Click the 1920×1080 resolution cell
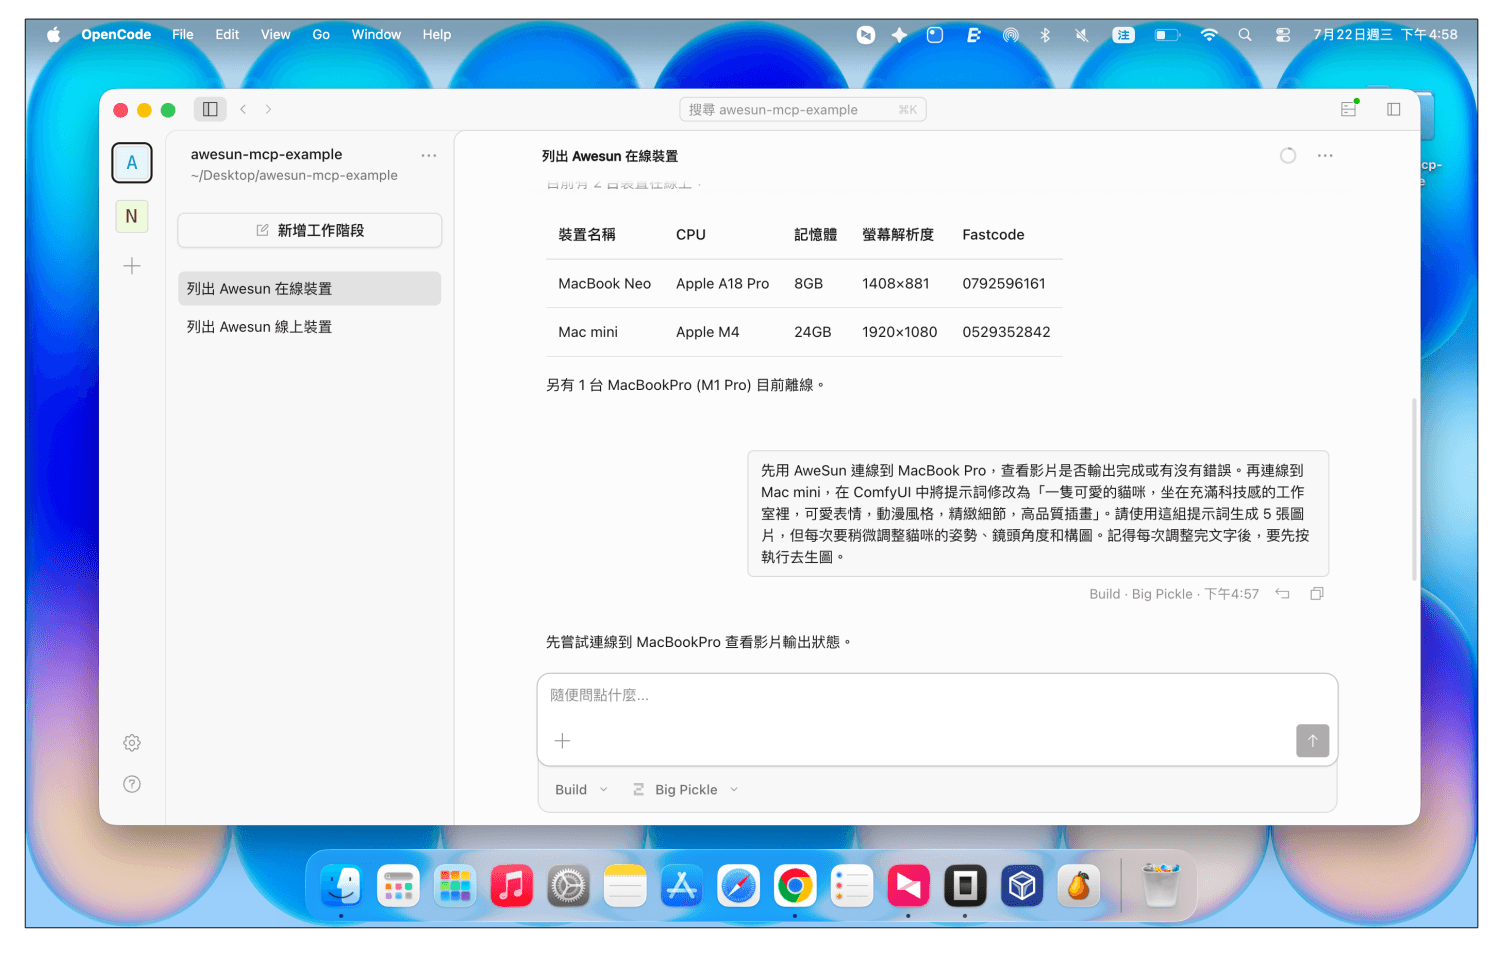The image size is (1500, 953). [900, 332]
